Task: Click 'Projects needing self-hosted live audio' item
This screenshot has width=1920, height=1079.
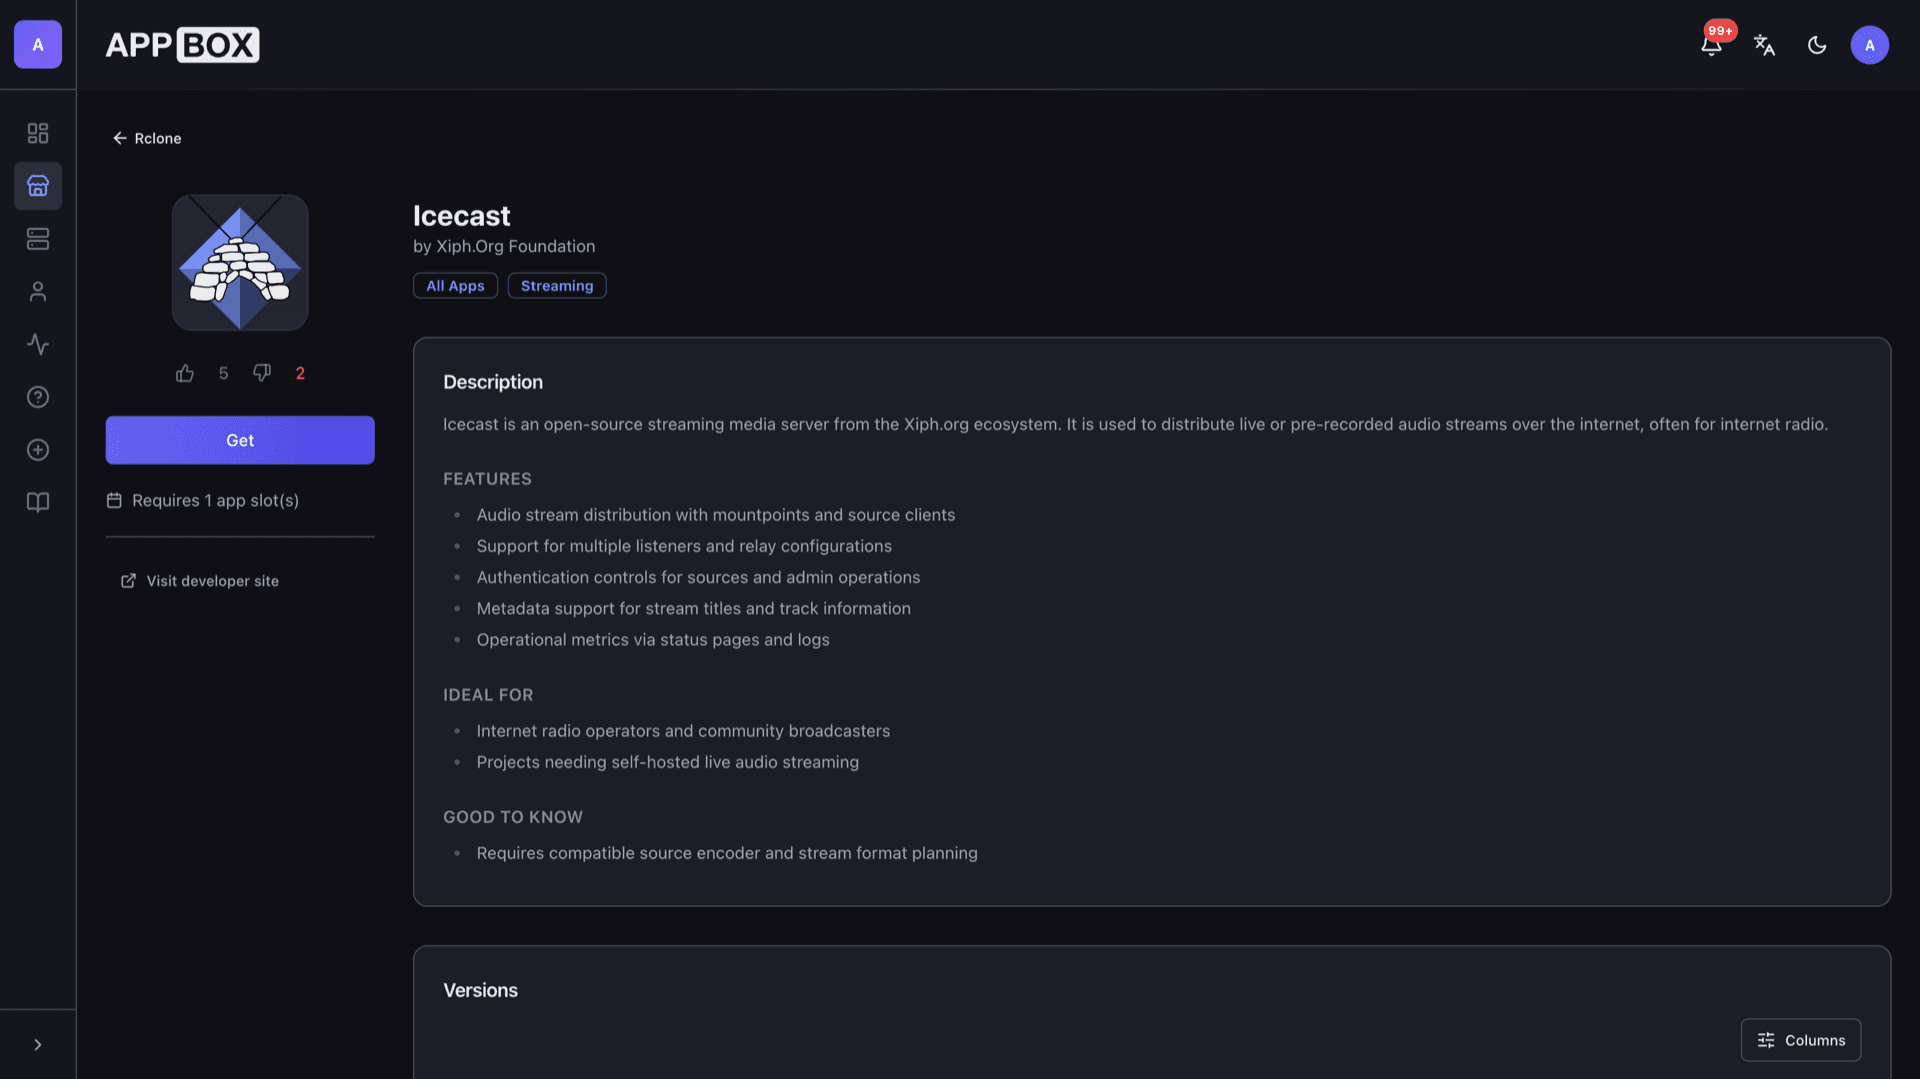Action: coord(668,762)
